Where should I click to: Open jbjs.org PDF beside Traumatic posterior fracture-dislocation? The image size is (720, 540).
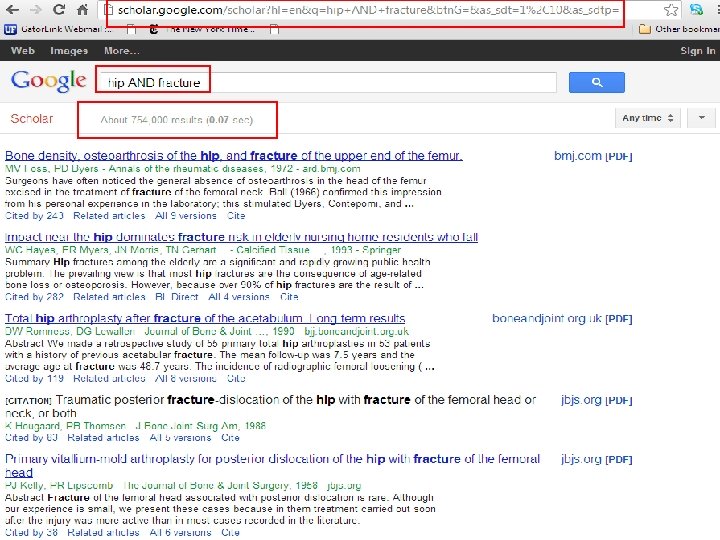point(596,400)
